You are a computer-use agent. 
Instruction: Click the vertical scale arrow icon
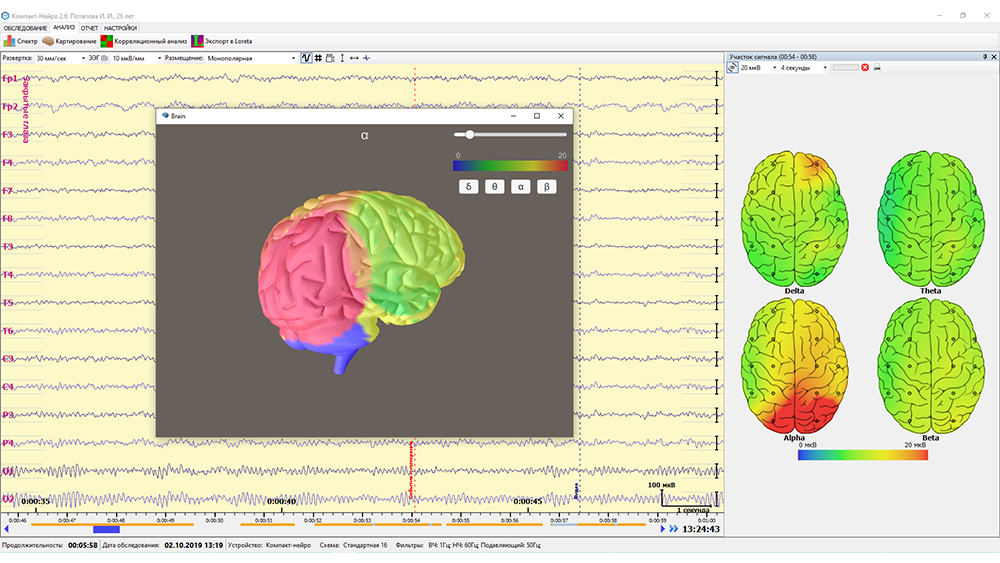pyautogui.click(x=342, y=58)
